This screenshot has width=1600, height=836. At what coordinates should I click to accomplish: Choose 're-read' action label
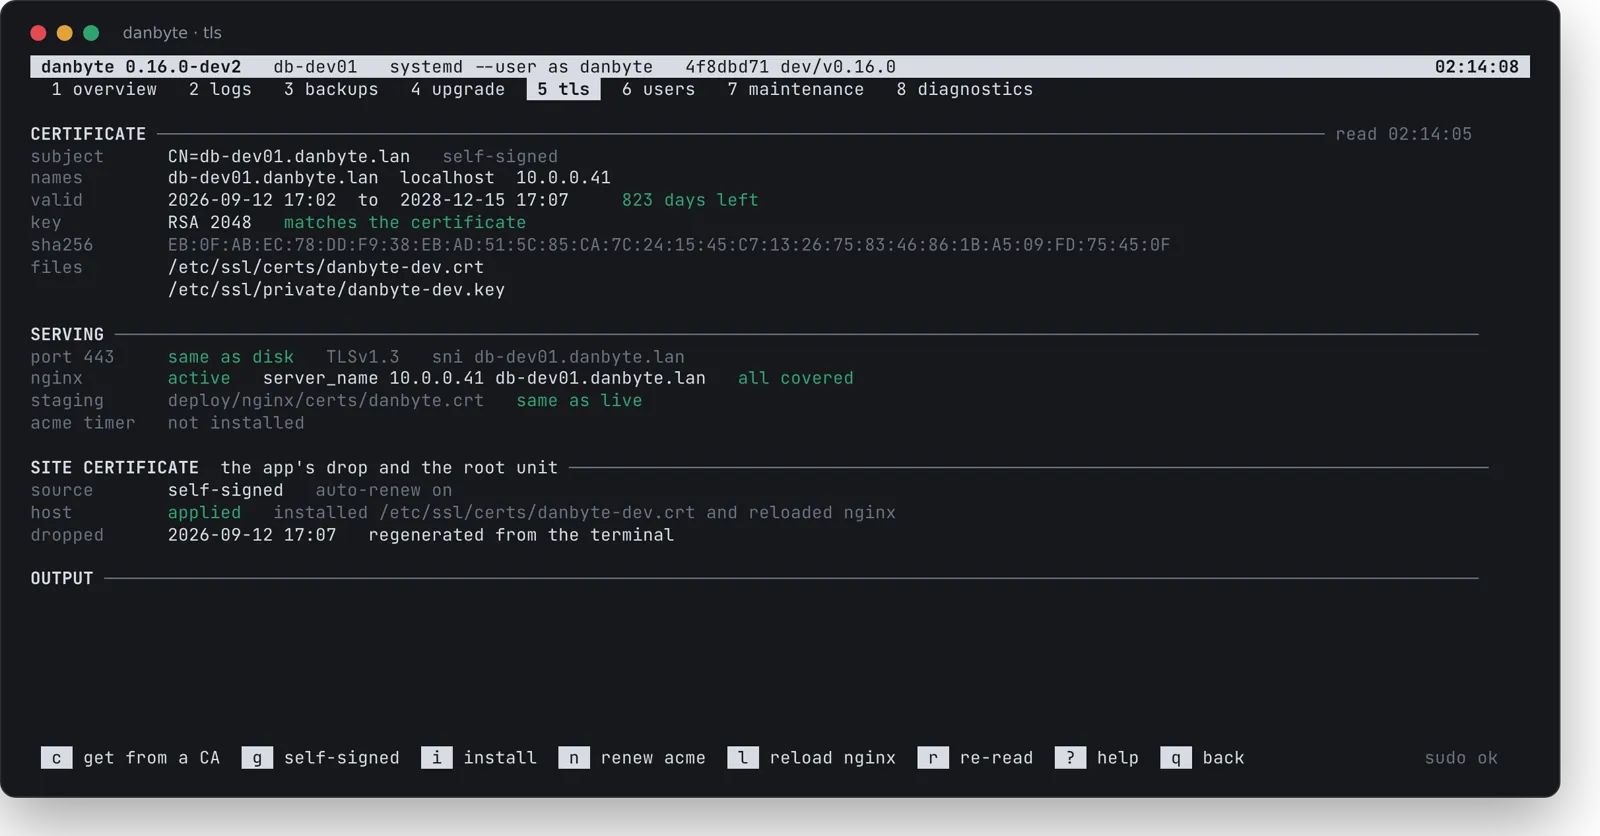click(x=996, y=758)
